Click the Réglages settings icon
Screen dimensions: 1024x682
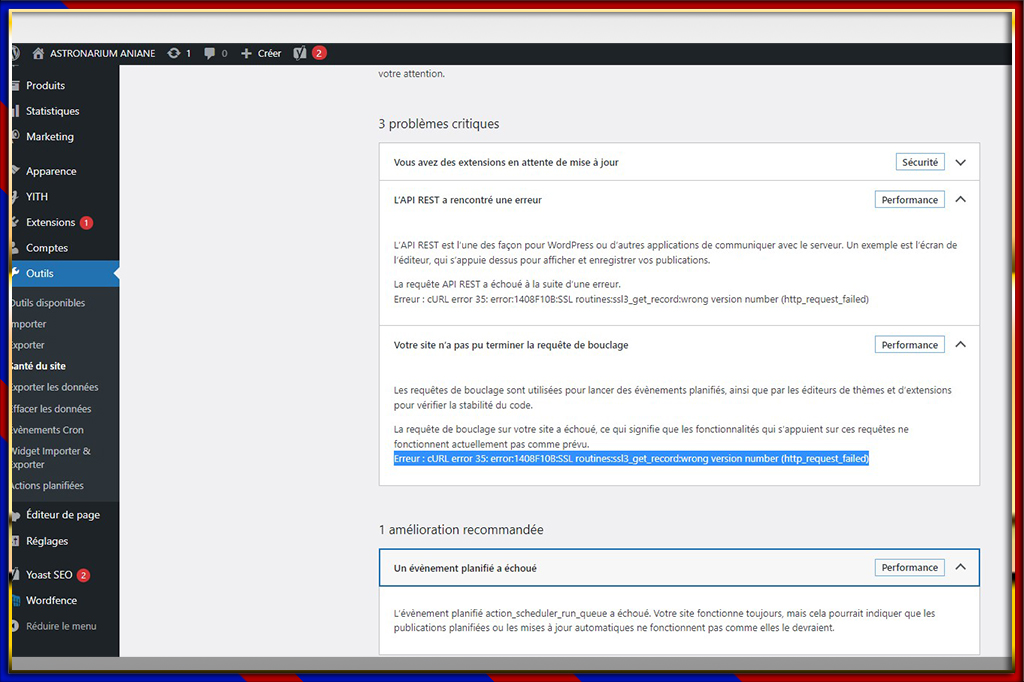16,541
